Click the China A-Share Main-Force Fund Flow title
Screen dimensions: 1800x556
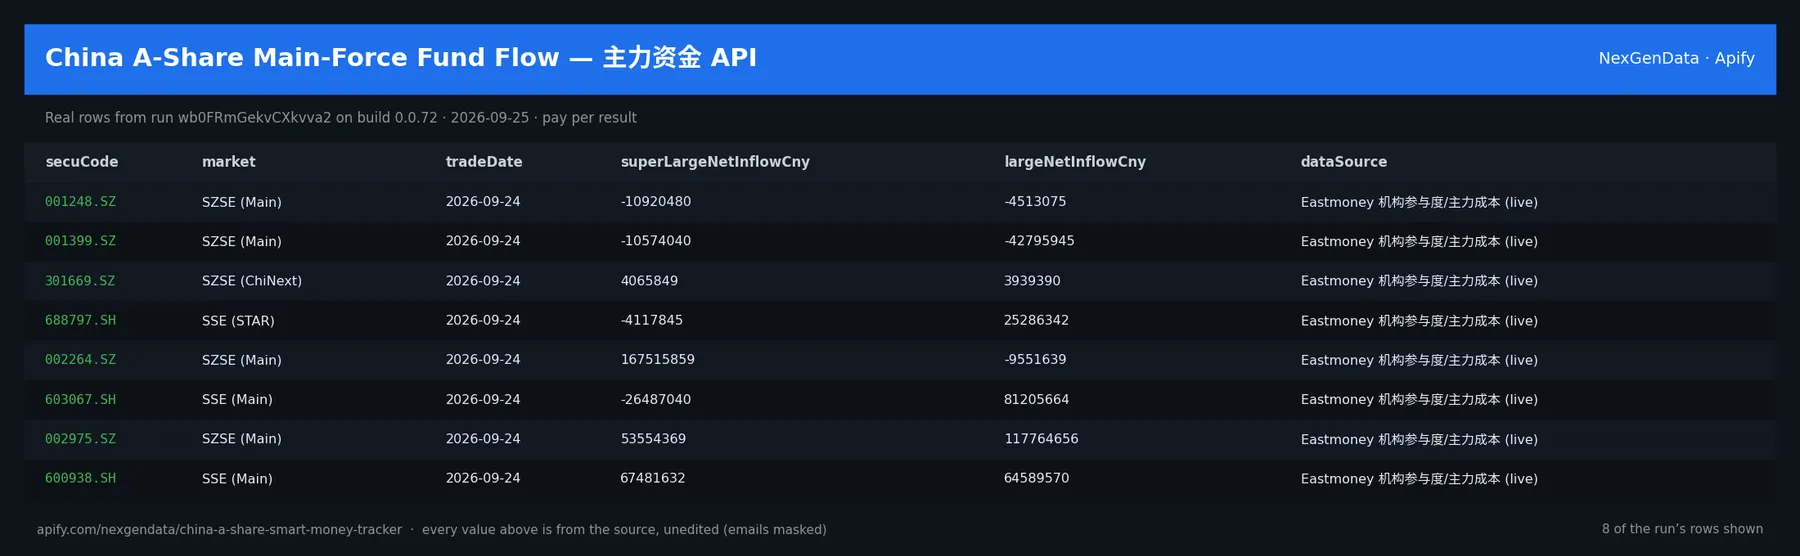(401, 58)
